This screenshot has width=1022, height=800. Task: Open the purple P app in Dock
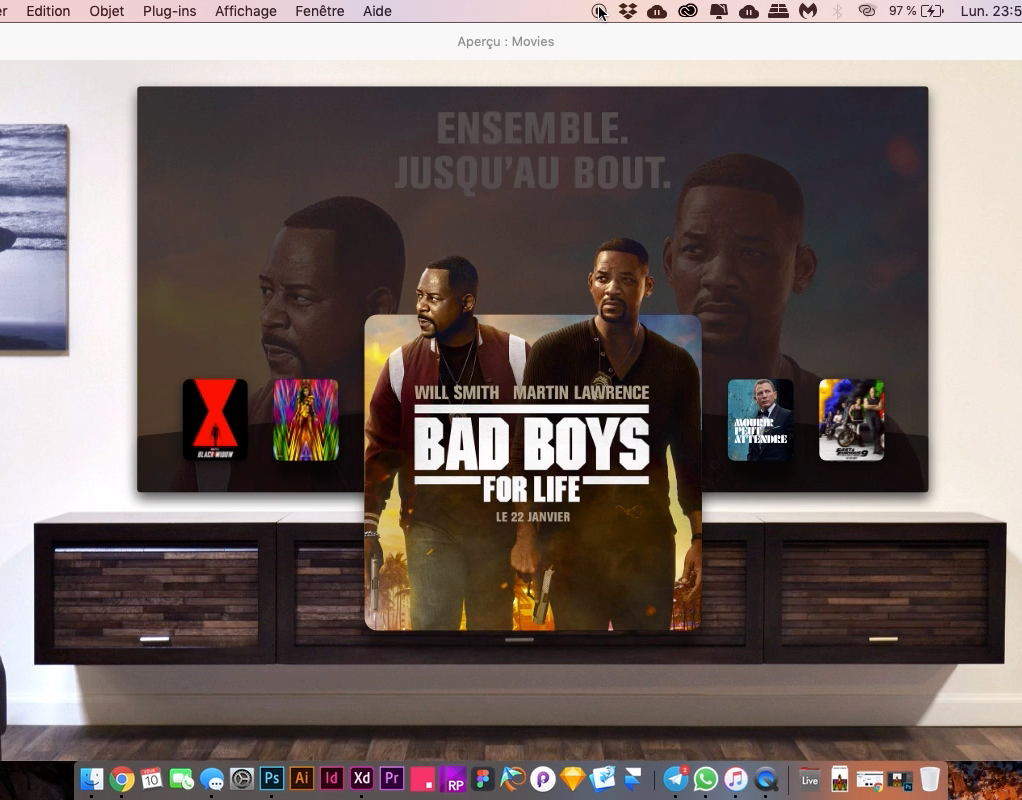coord(542,778)
